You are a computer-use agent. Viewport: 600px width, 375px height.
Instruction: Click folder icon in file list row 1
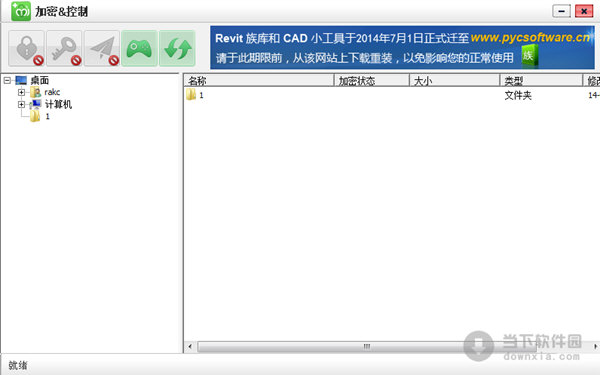pyautogui.click(x=191, y=95)
